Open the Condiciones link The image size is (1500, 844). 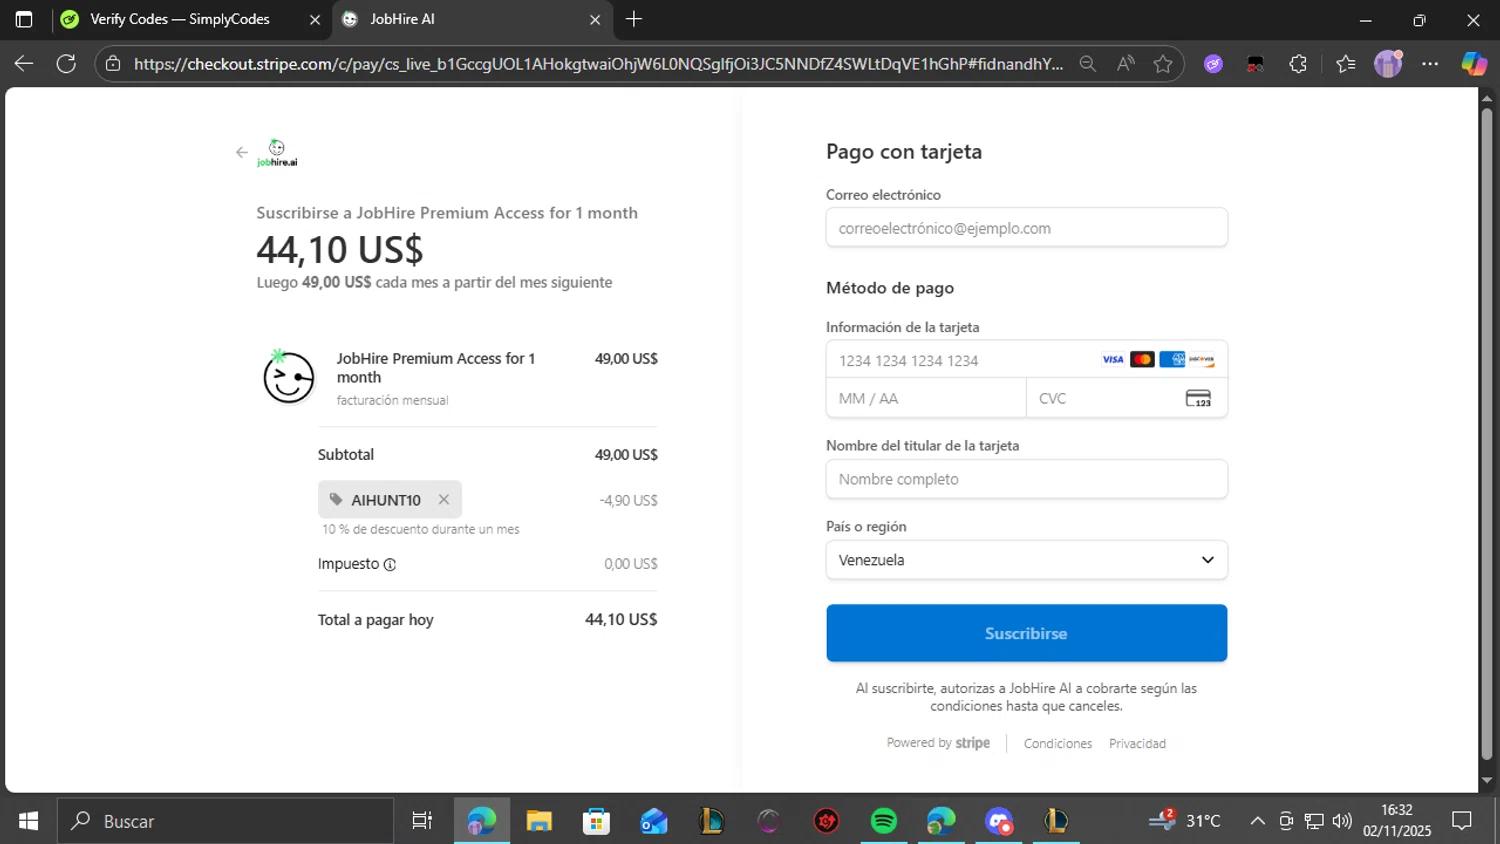point(1057,744)
